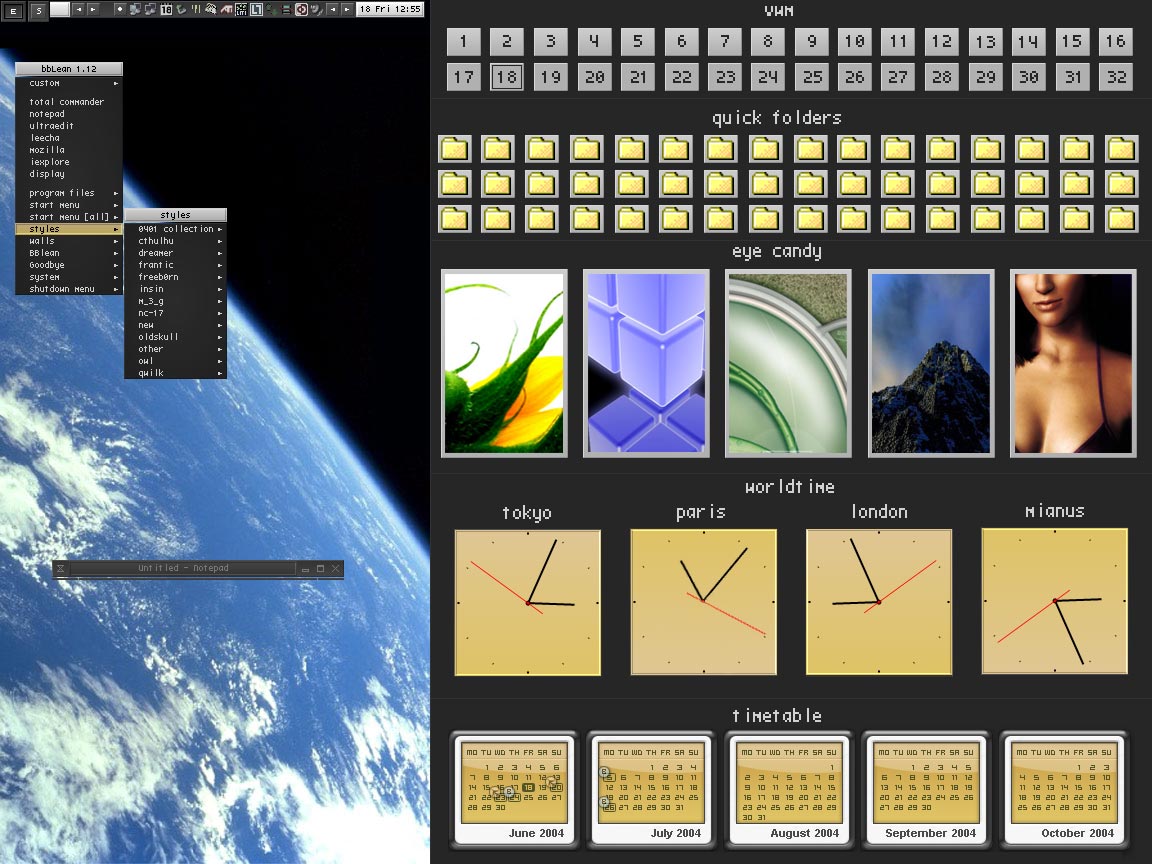Open cthulhu styles folder

[176, 241]
